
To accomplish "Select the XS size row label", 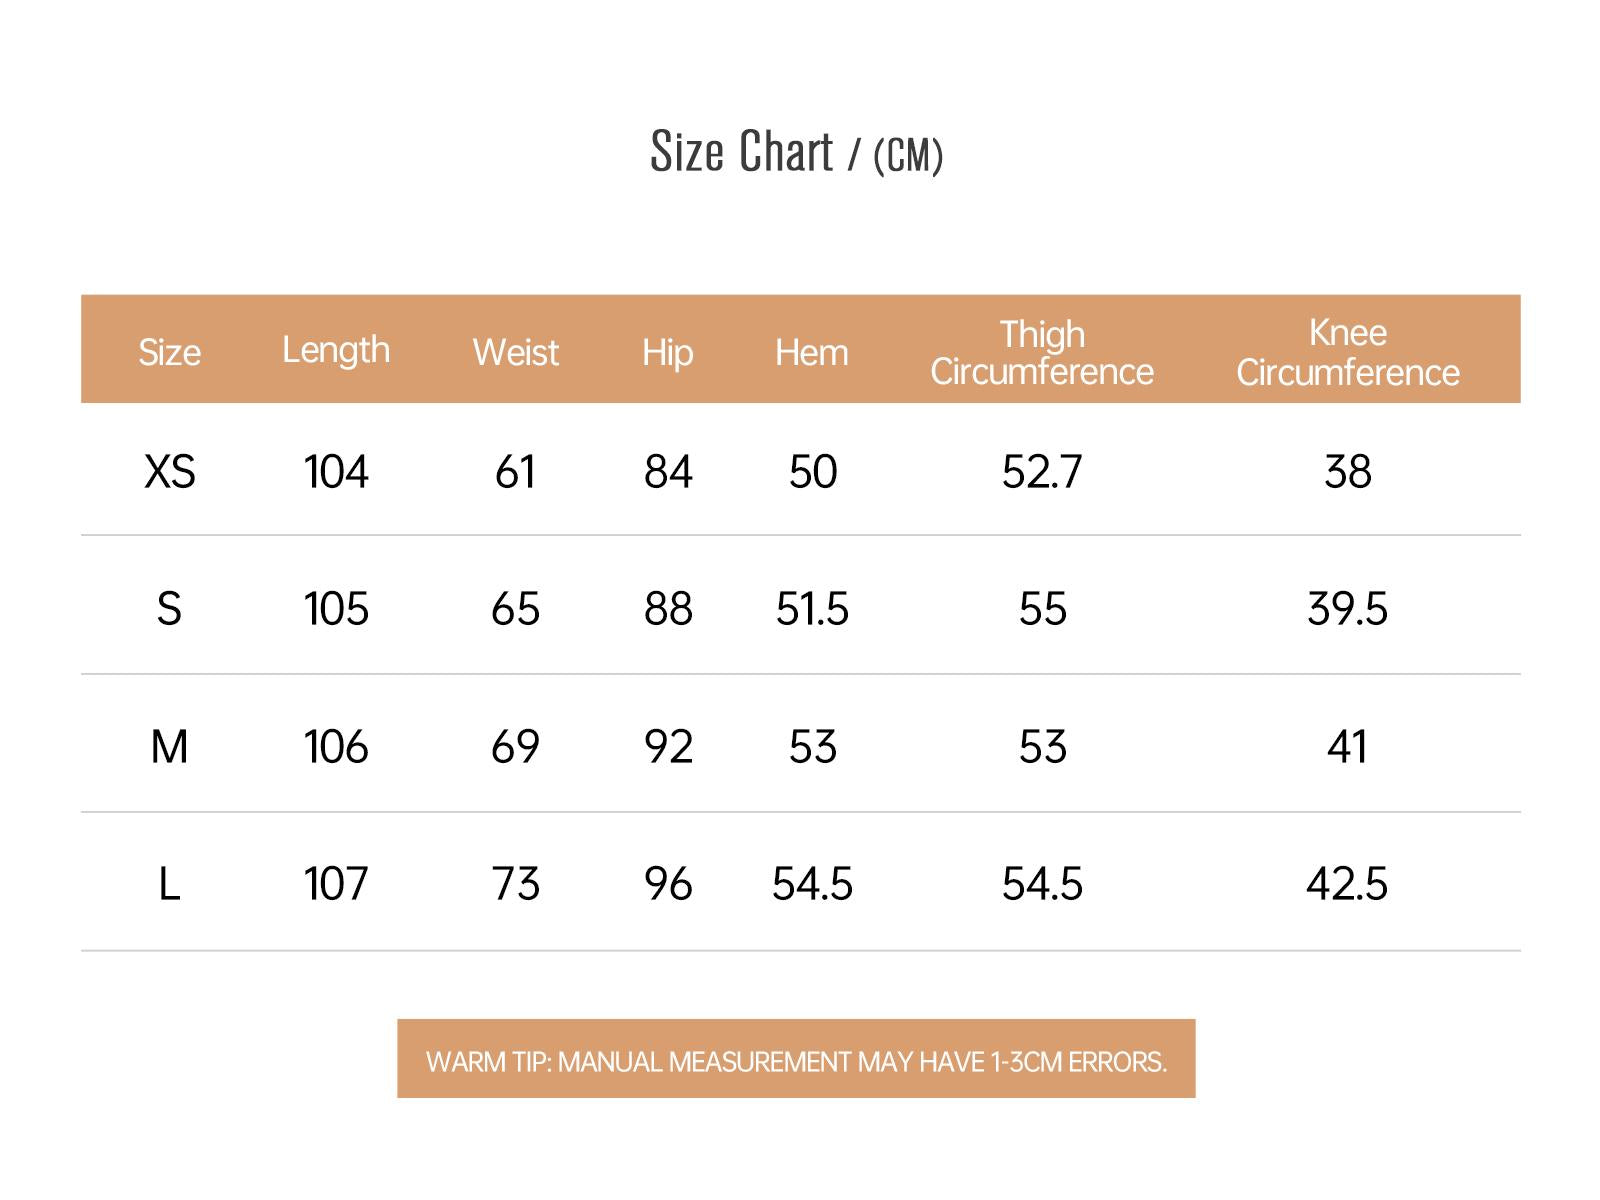I will (x=169, y=471).
